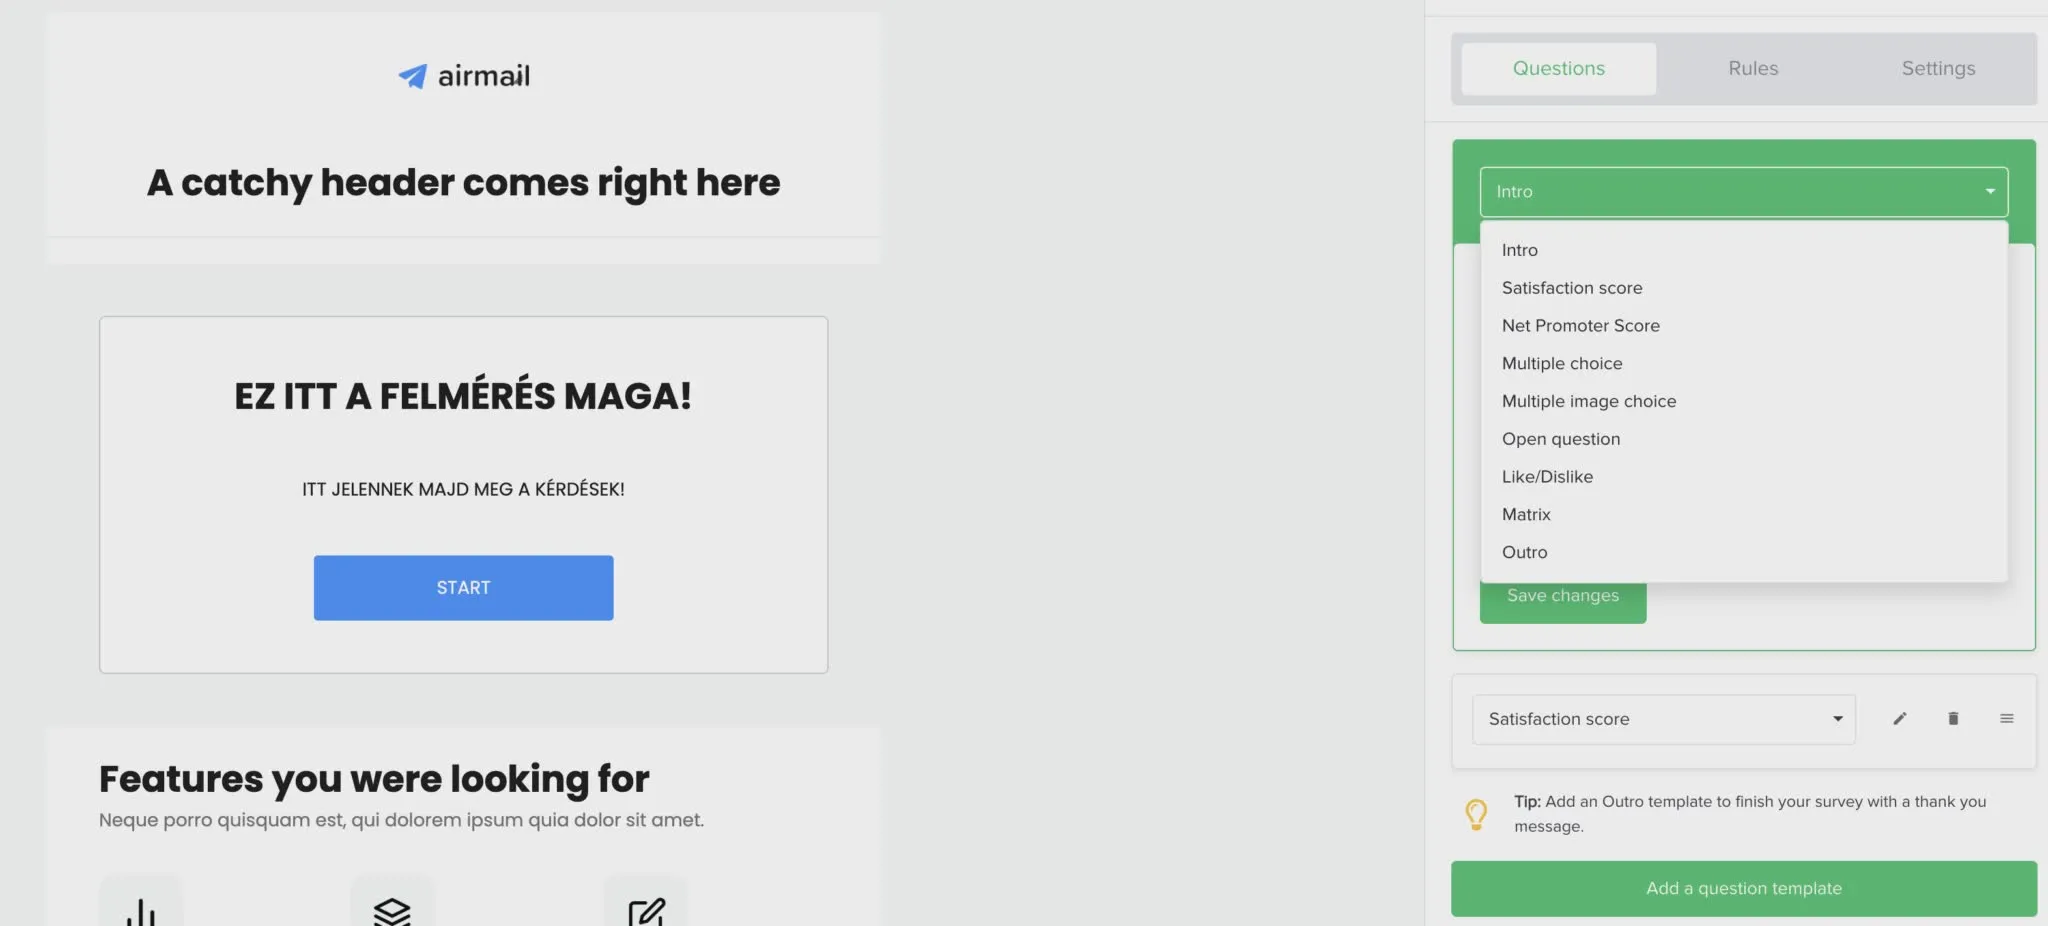Click the reorder handle icon beside Satisfaction score
The width and height of the screenshot is (2048, 926).
point(2006,719)
